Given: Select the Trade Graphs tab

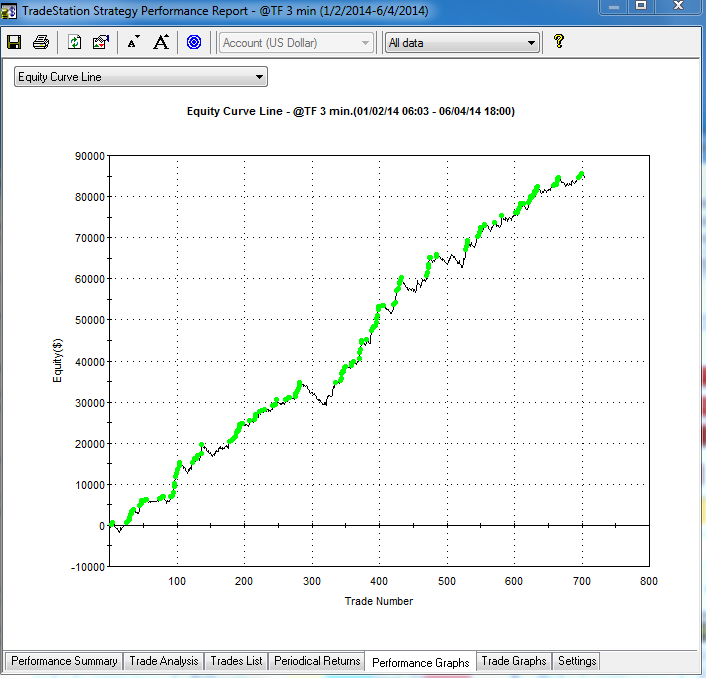Looking at the screenshot, I should [x=514, y=661].
